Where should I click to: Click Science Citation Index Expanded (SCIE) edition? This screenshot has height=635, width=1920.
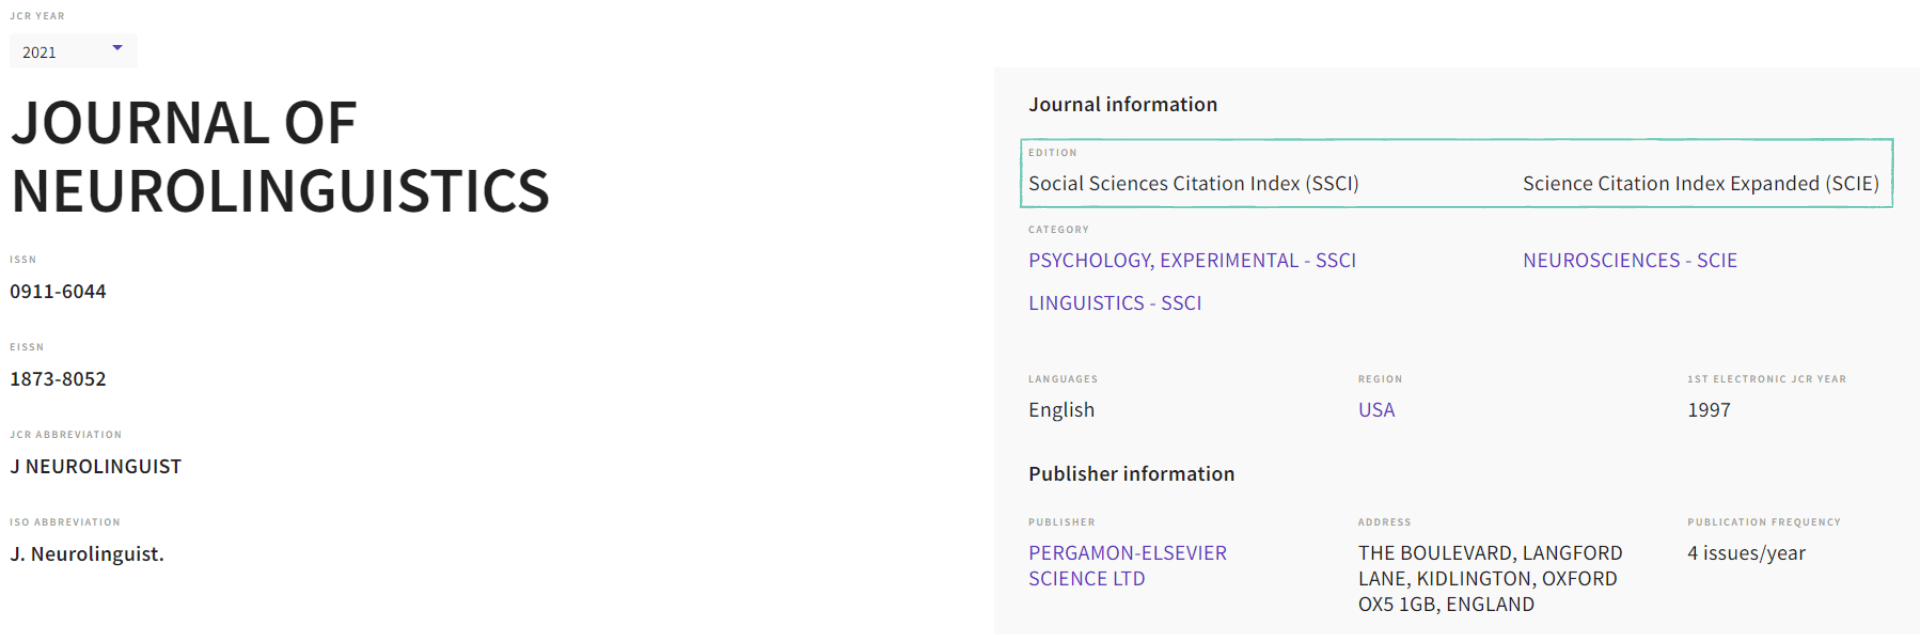tap(1700, 184)
